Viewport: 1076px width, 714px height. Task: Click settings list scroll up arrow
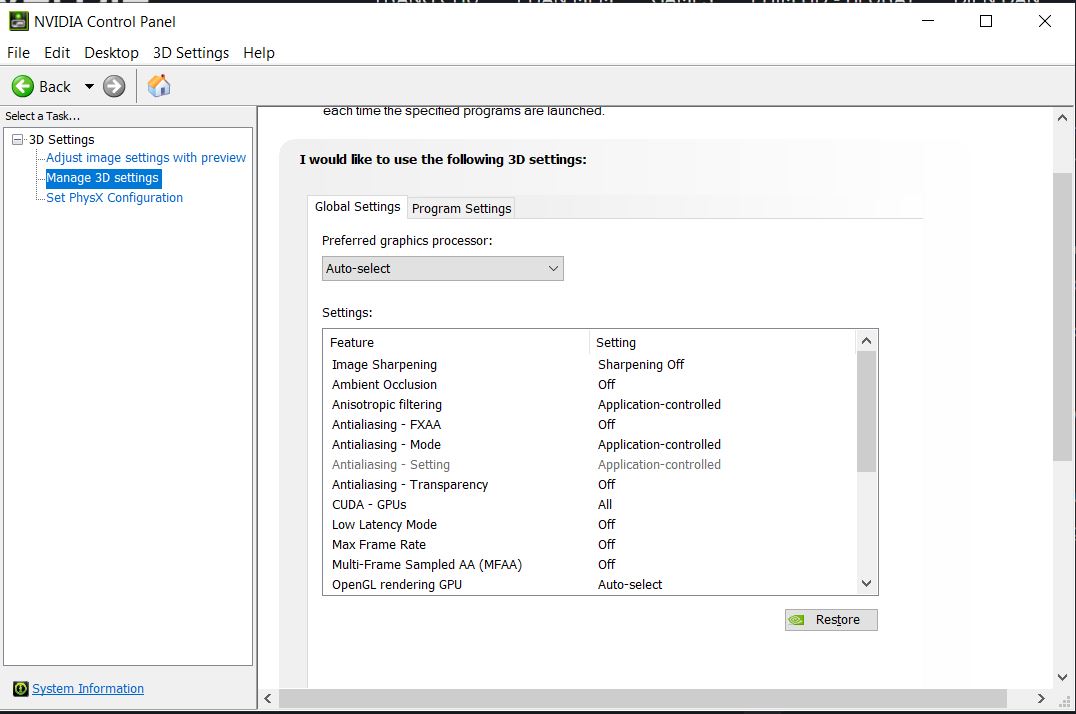[x=866, y=341]
